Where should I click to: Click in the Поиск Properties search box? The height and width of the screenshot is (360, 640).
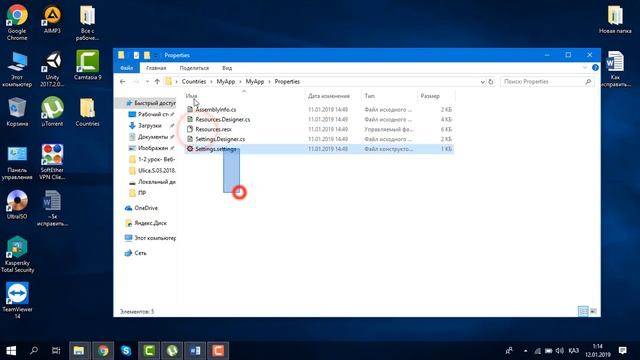(x=546, y=82)
